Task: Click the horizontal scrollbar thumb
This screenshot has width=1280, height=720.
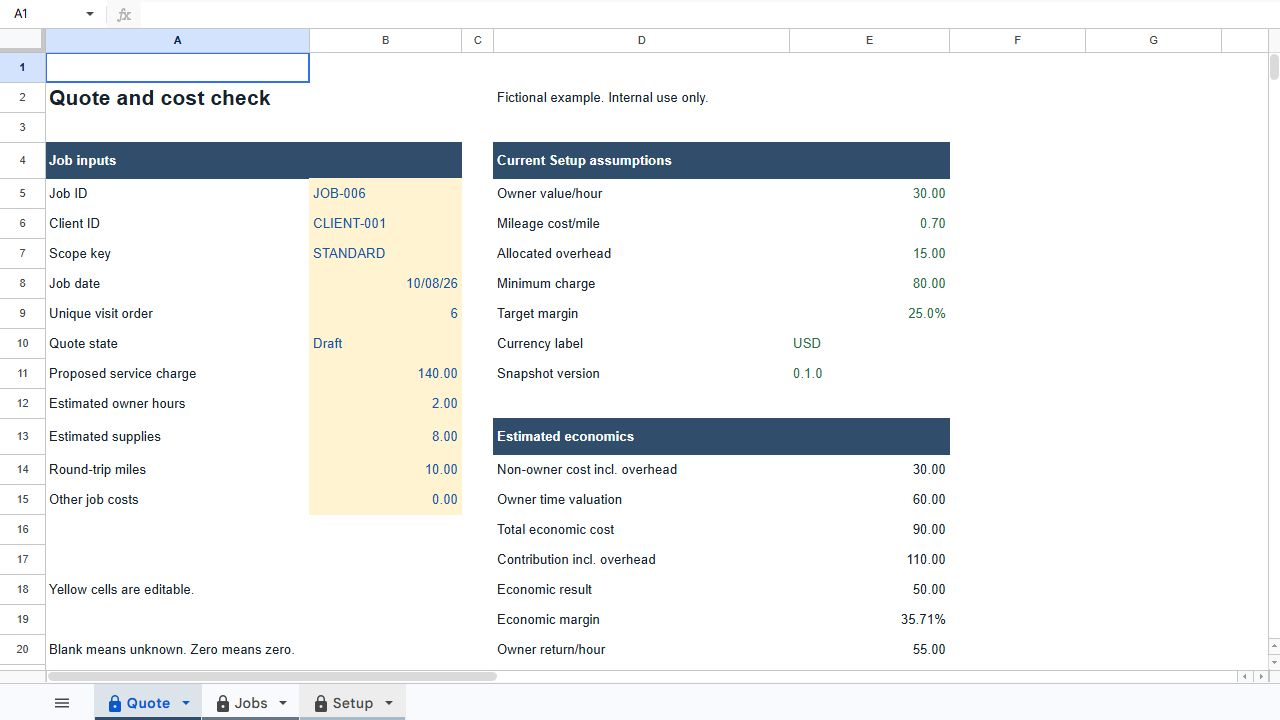Action: pyautogui.click(x=272, y=677)
